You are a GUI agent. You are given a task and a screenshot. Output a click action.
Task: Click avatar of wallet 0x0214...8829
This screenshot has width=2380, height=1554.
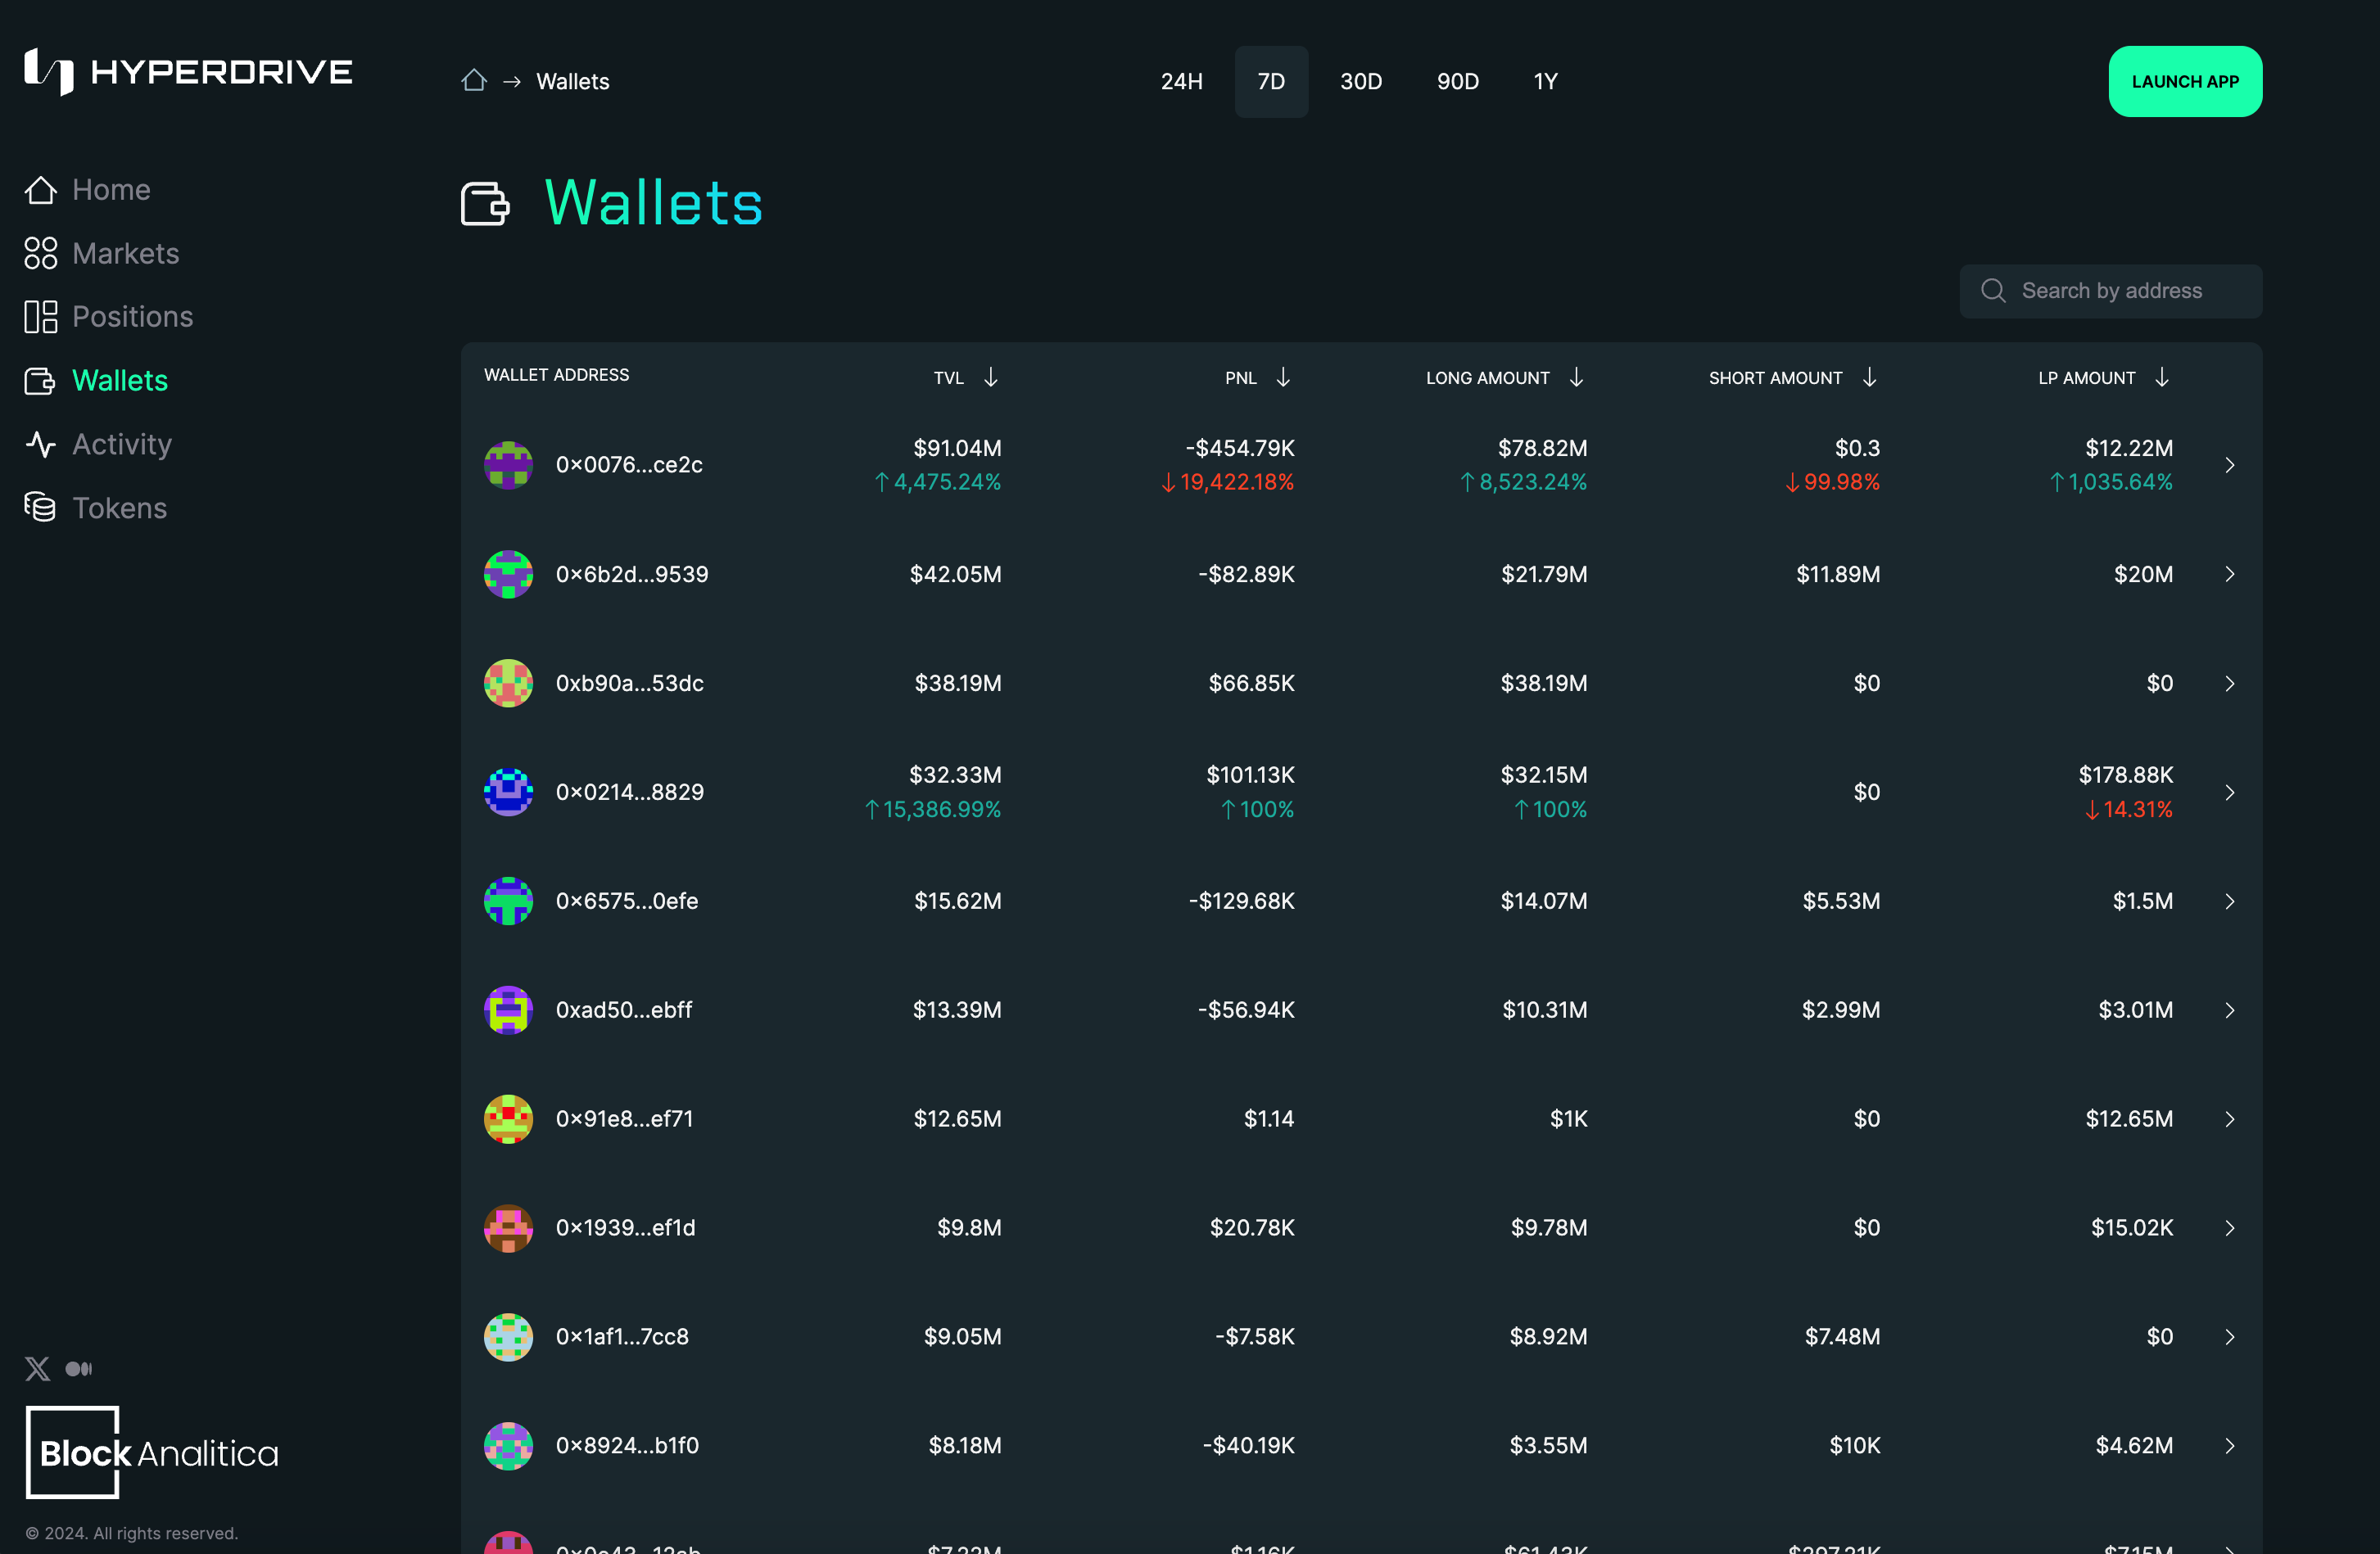508,792
